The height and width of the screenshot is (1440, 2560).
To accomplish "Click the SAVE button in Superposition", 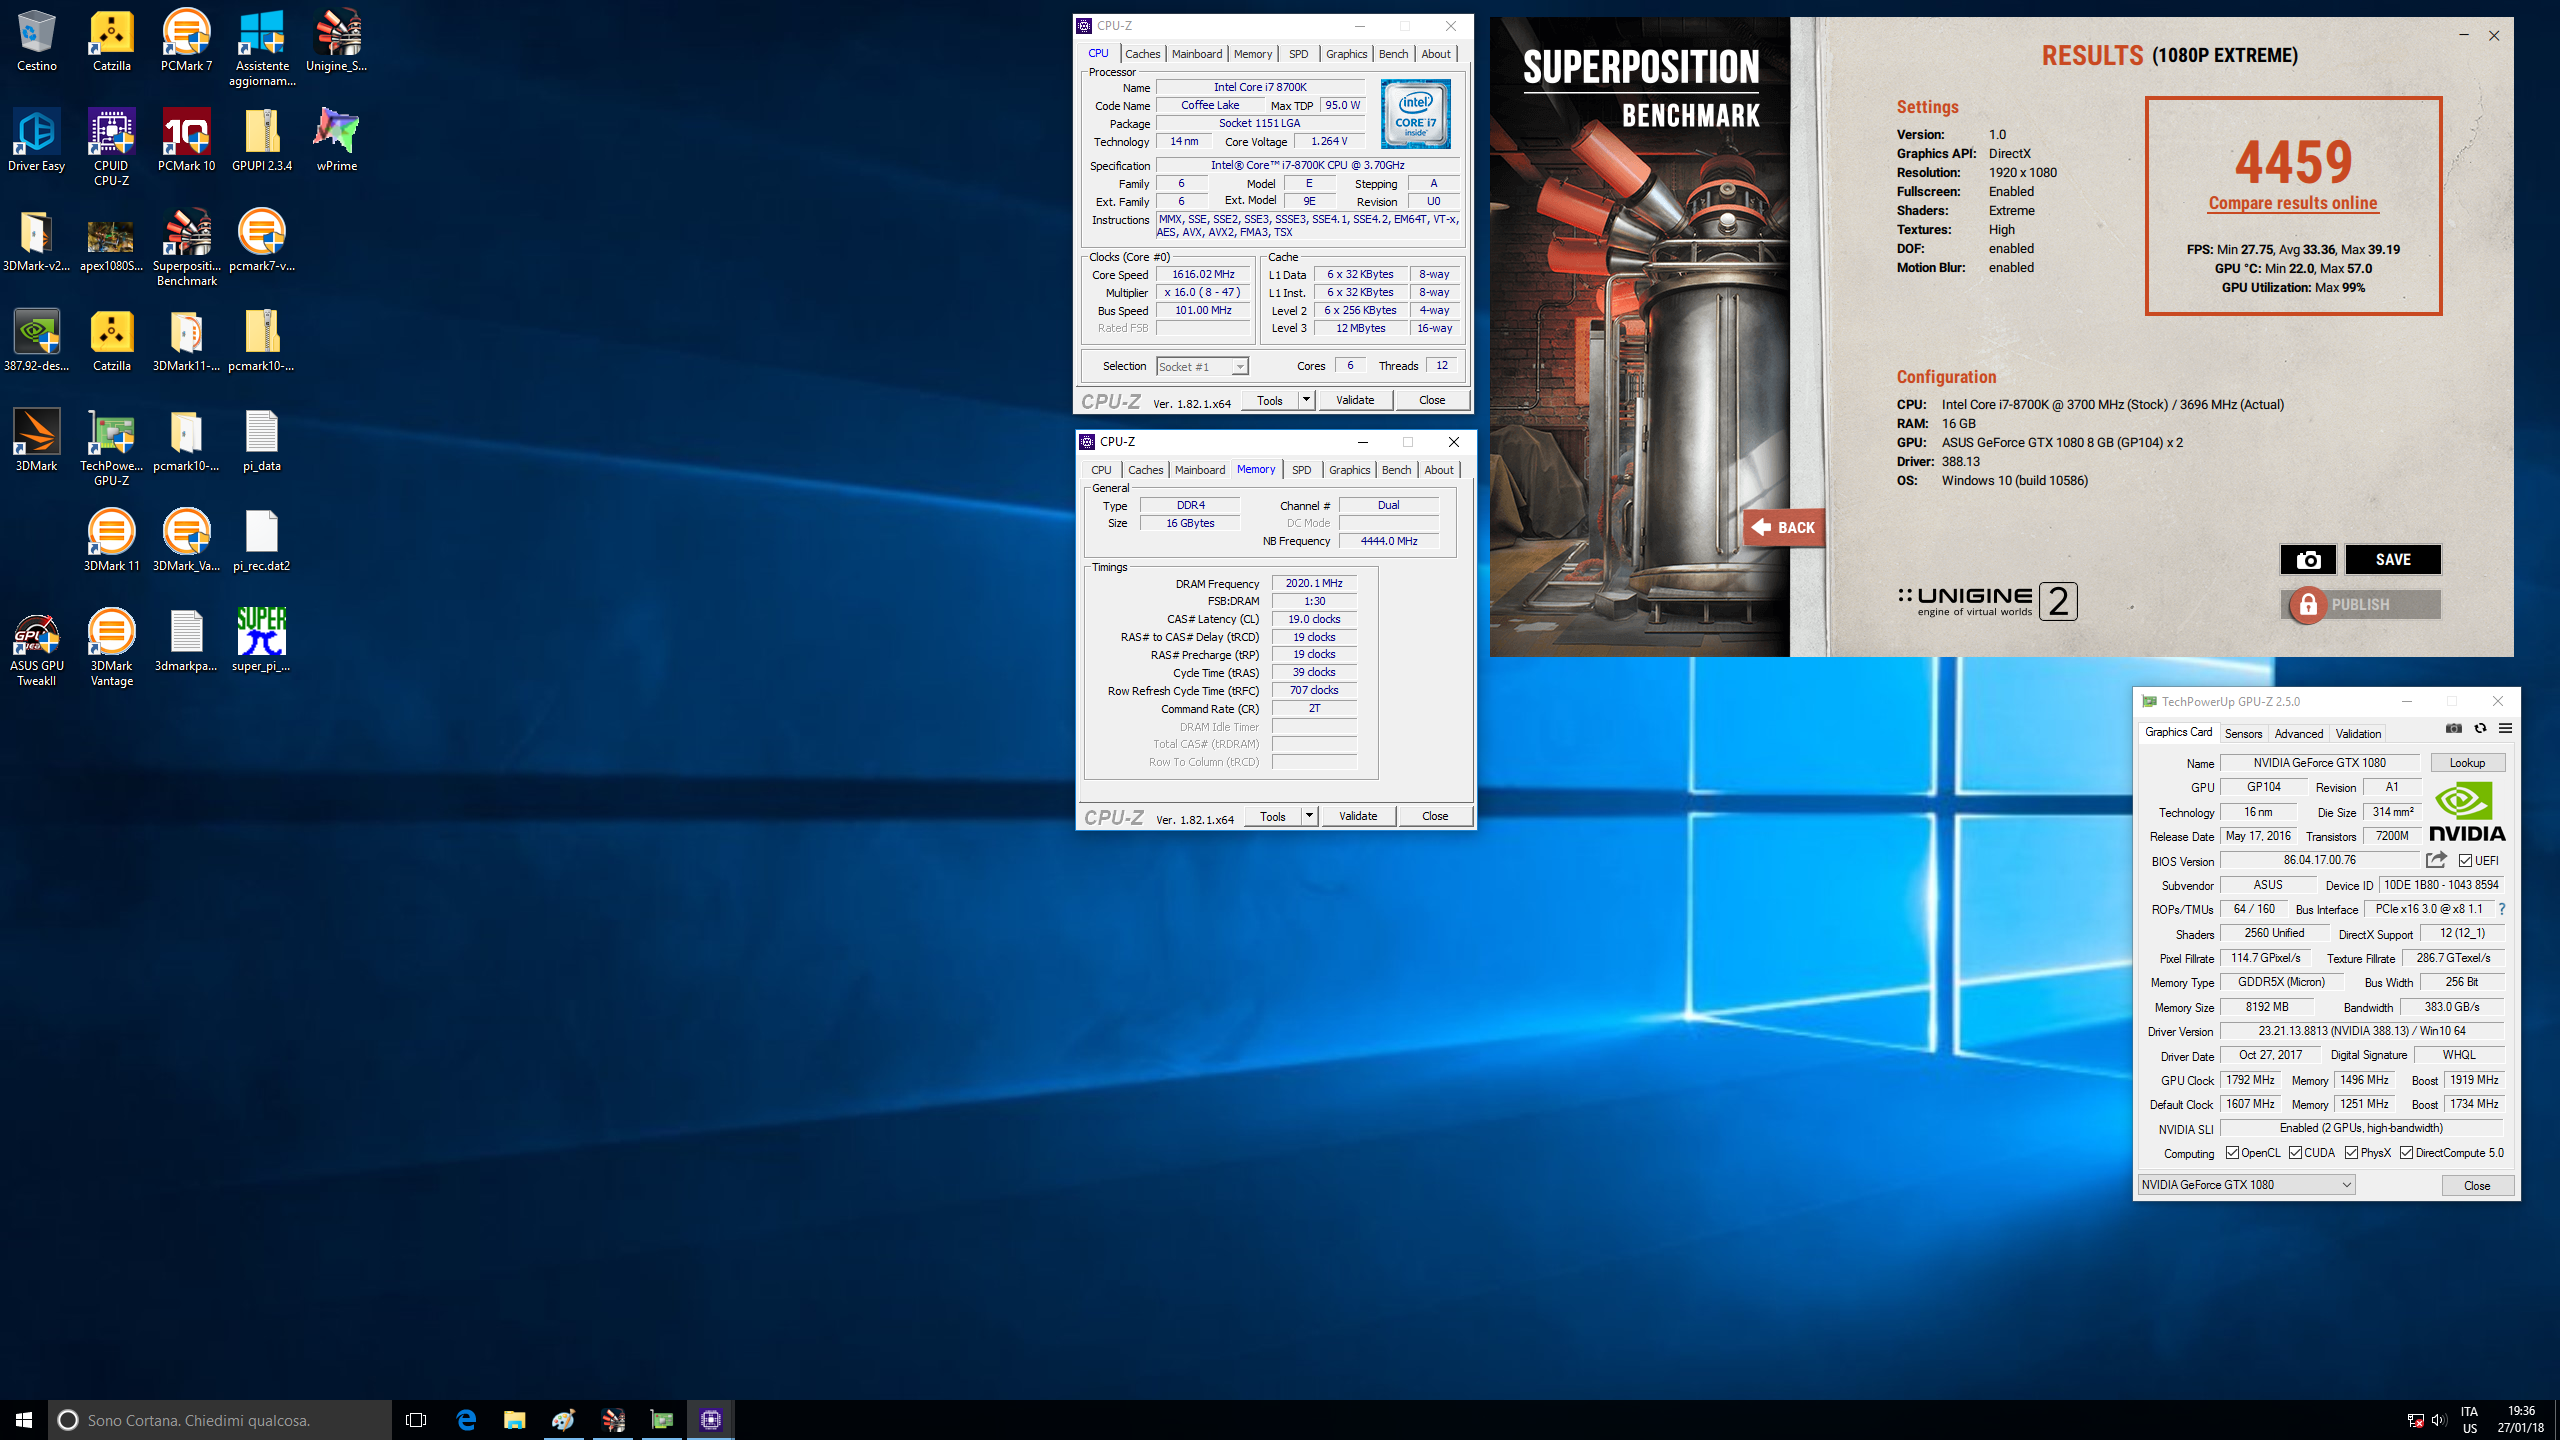I will pos(2393,559).
